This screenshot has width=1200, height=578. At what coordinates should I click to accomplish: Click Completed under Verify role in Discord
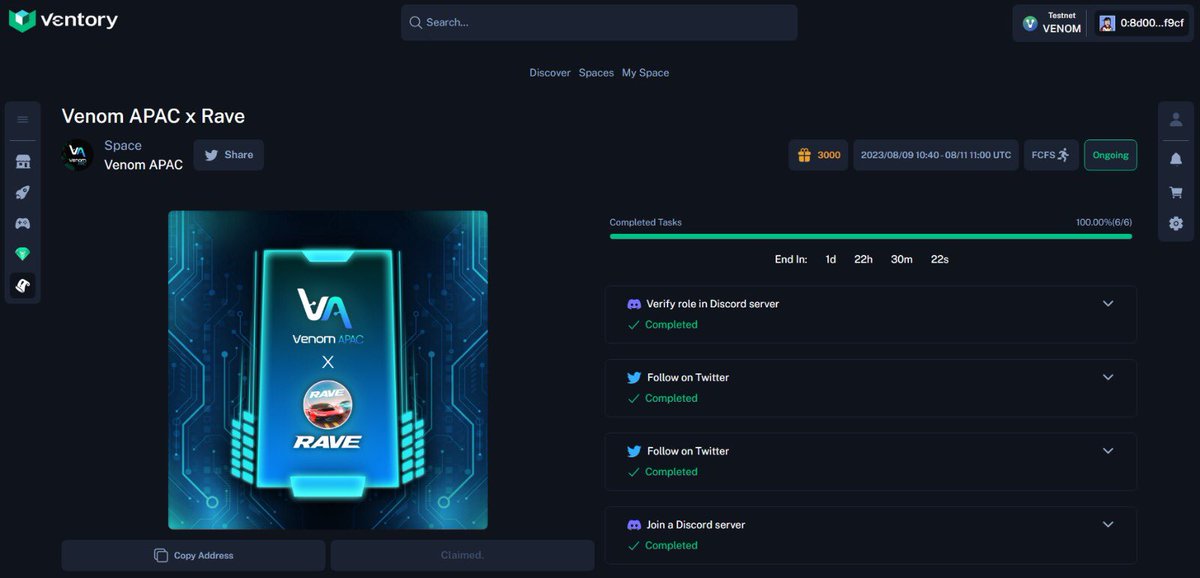[x=671, y=325]
